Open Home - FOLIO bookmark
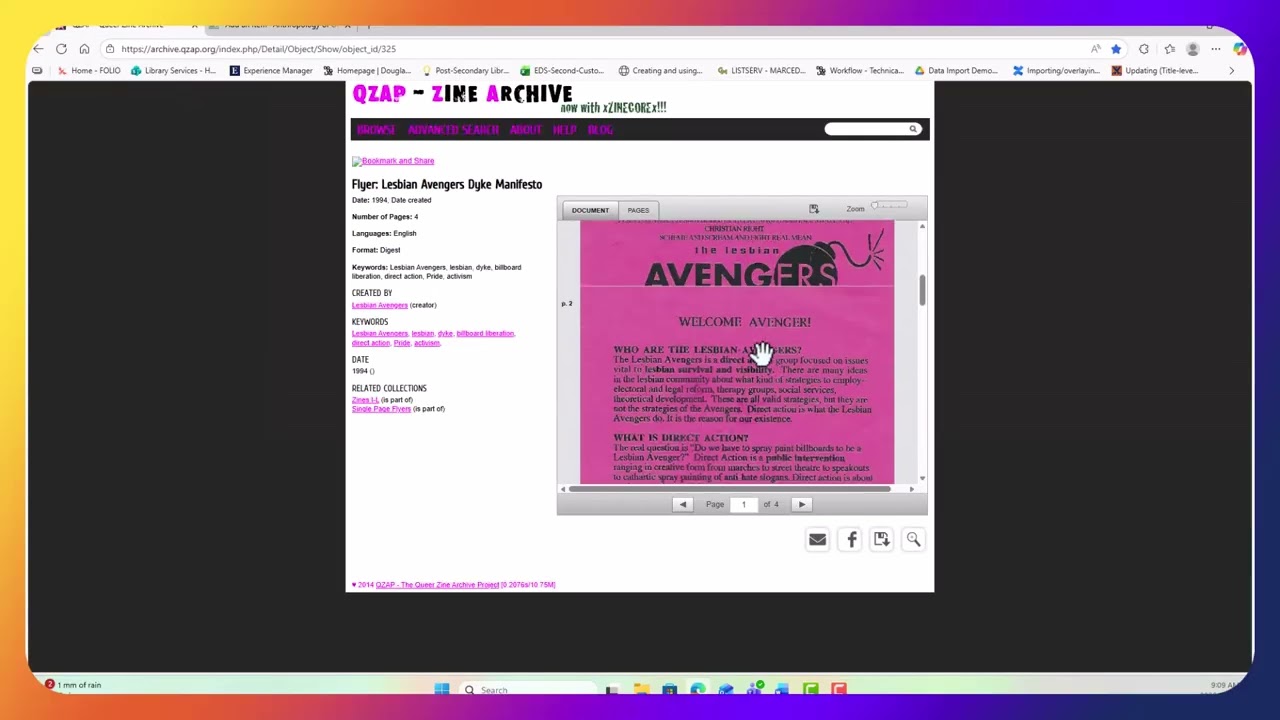The image size is (1280, 720). (x=89, y=71)
